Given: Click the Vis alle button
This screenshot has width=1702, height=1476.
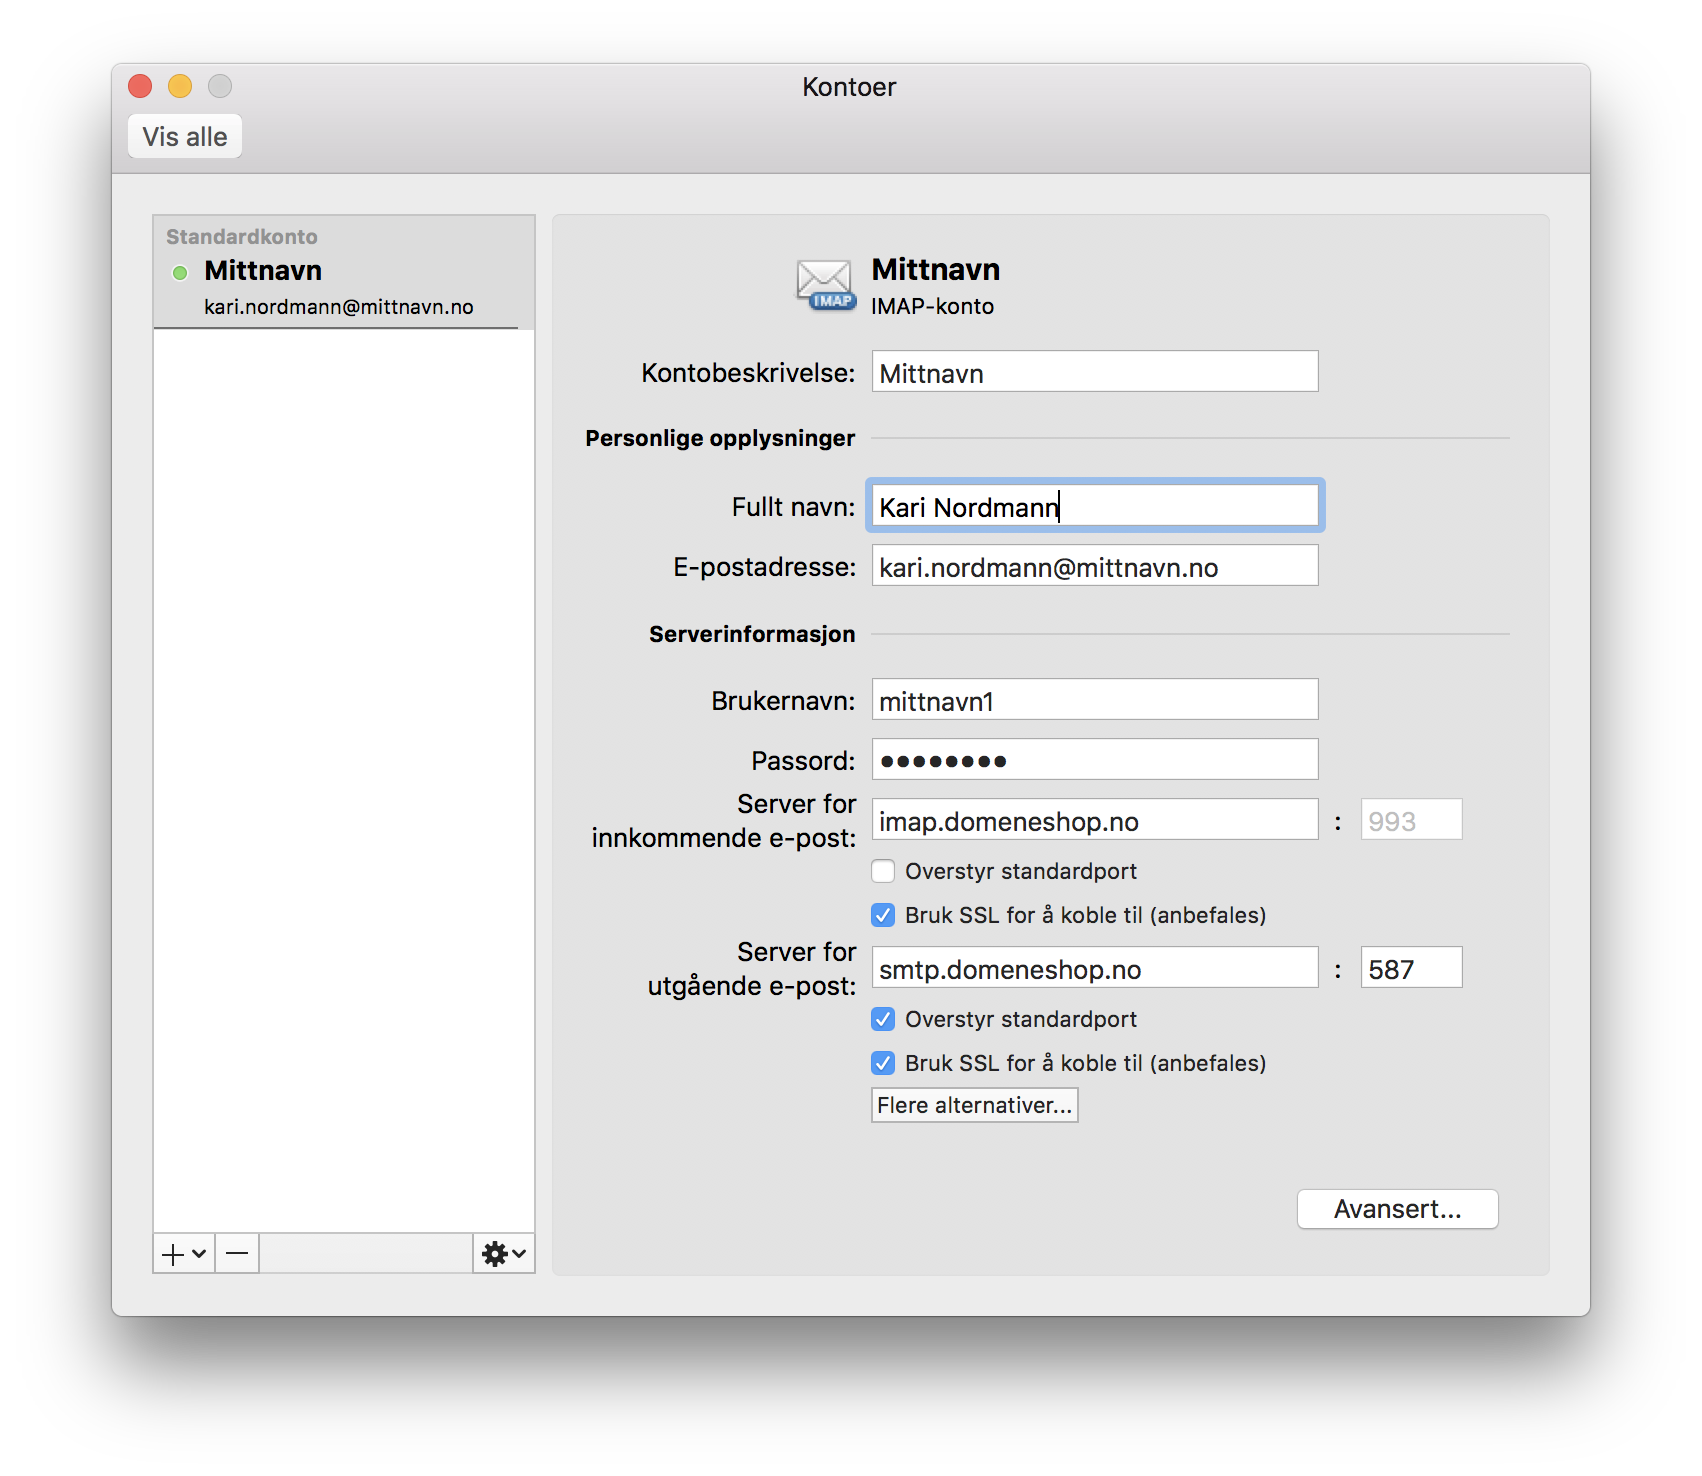Looking at the screenshot, I should click(185, 137).
